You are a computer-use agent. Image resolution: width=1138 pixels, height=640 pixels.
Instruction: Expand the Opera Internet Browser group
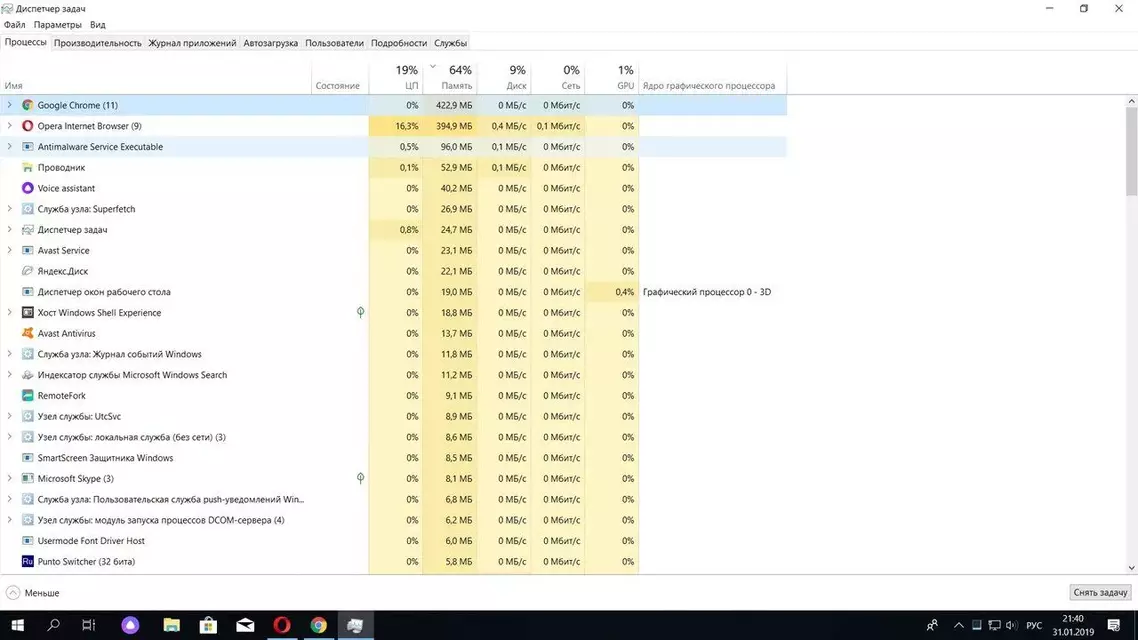[x=9, y=126]
